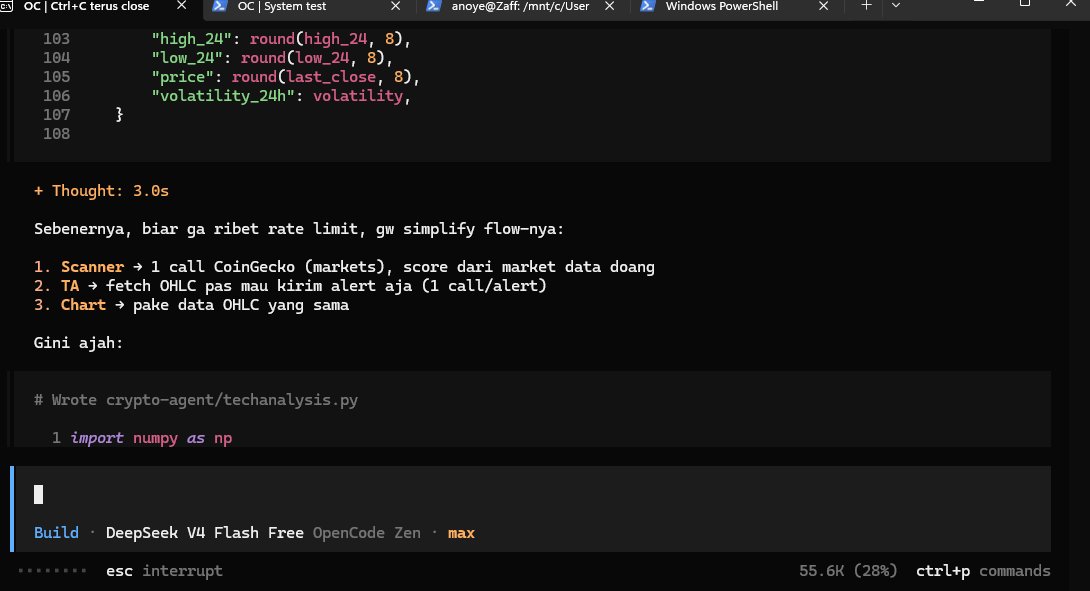Expand the "+ Thought: 3.0s" section
1090x591 pixels.
coord(101,191)
